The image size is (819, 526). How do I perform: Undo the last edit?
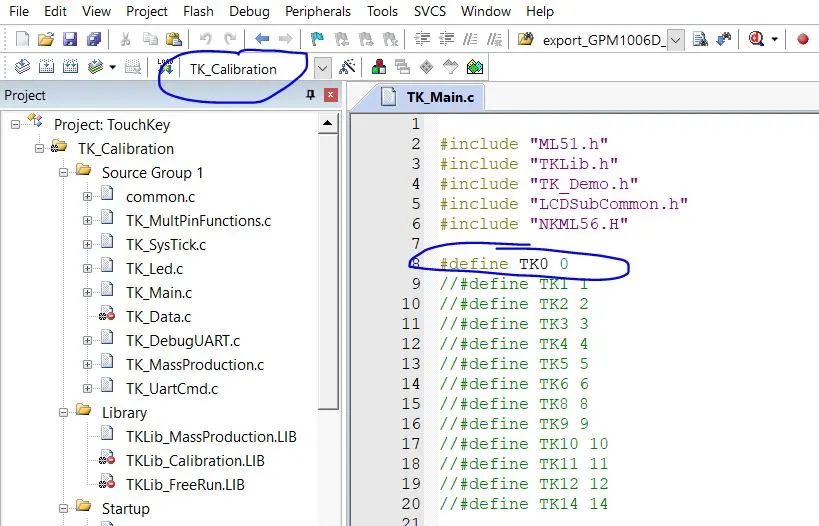205,39
